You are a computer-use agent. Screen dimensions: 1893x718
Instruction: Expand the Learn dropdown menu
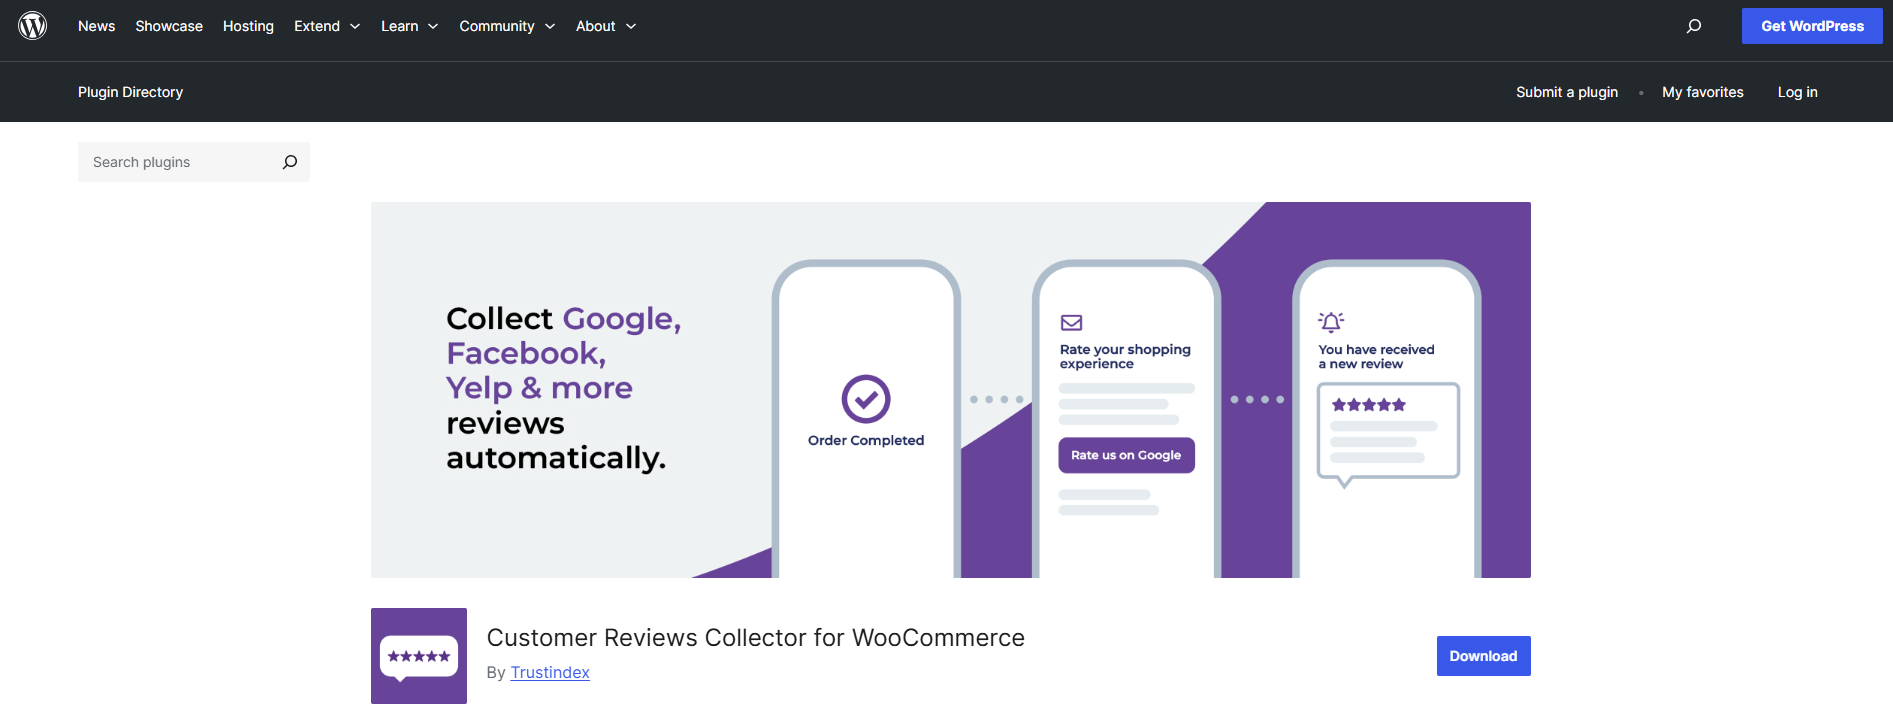(409, 26)
